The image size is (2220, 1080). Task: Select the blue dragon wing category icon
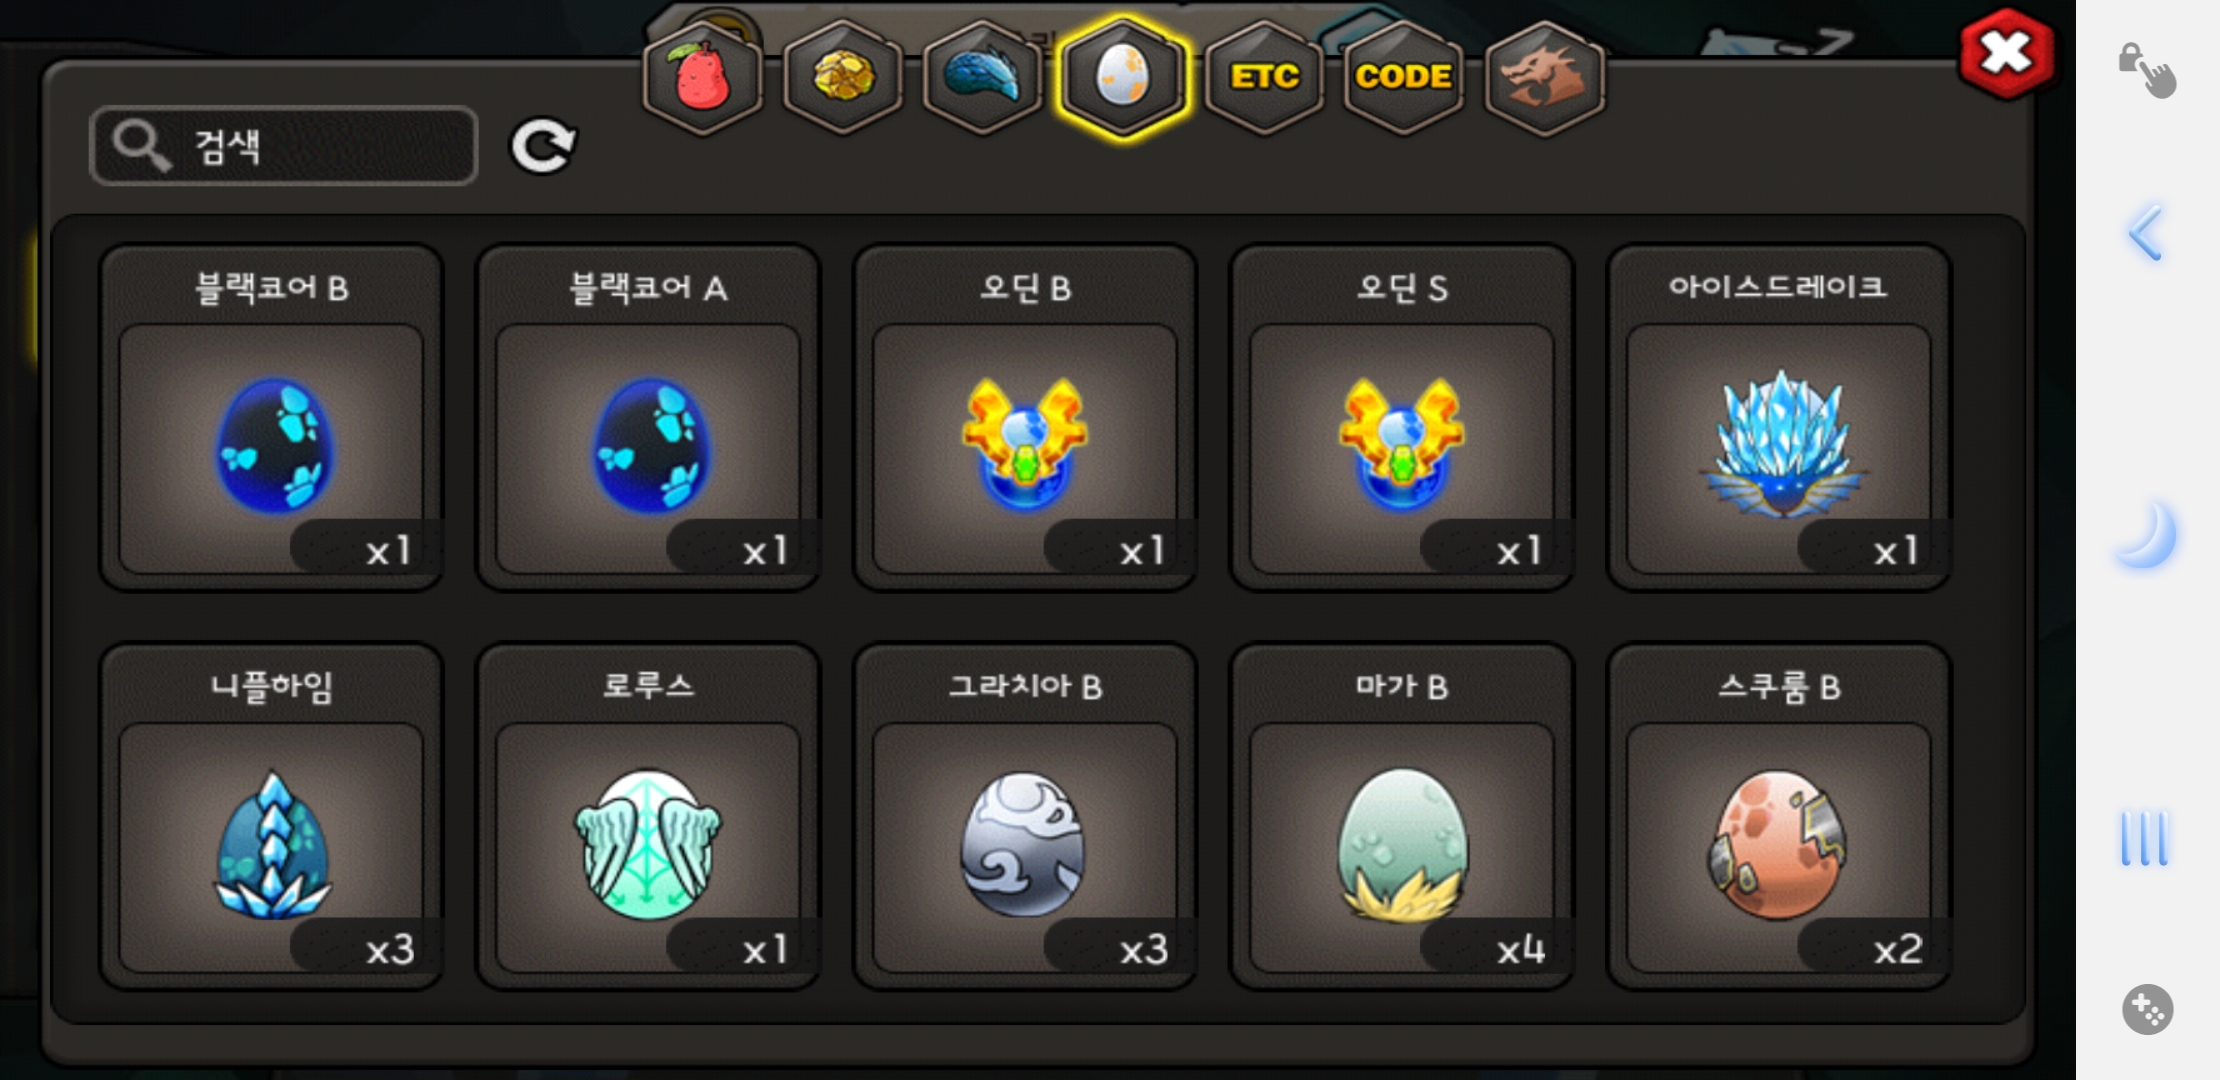pos(983,78)
